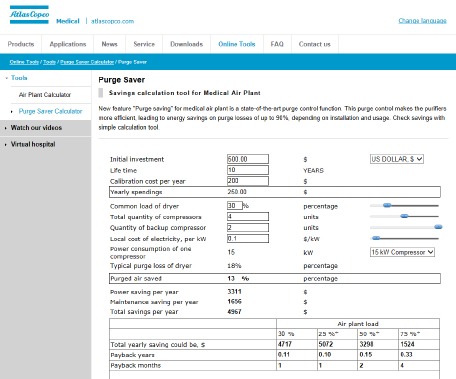This screenshot has width=456, height=379.
Task: Click the Total quantity of compressors slider handle
Action: pos(404,216)
